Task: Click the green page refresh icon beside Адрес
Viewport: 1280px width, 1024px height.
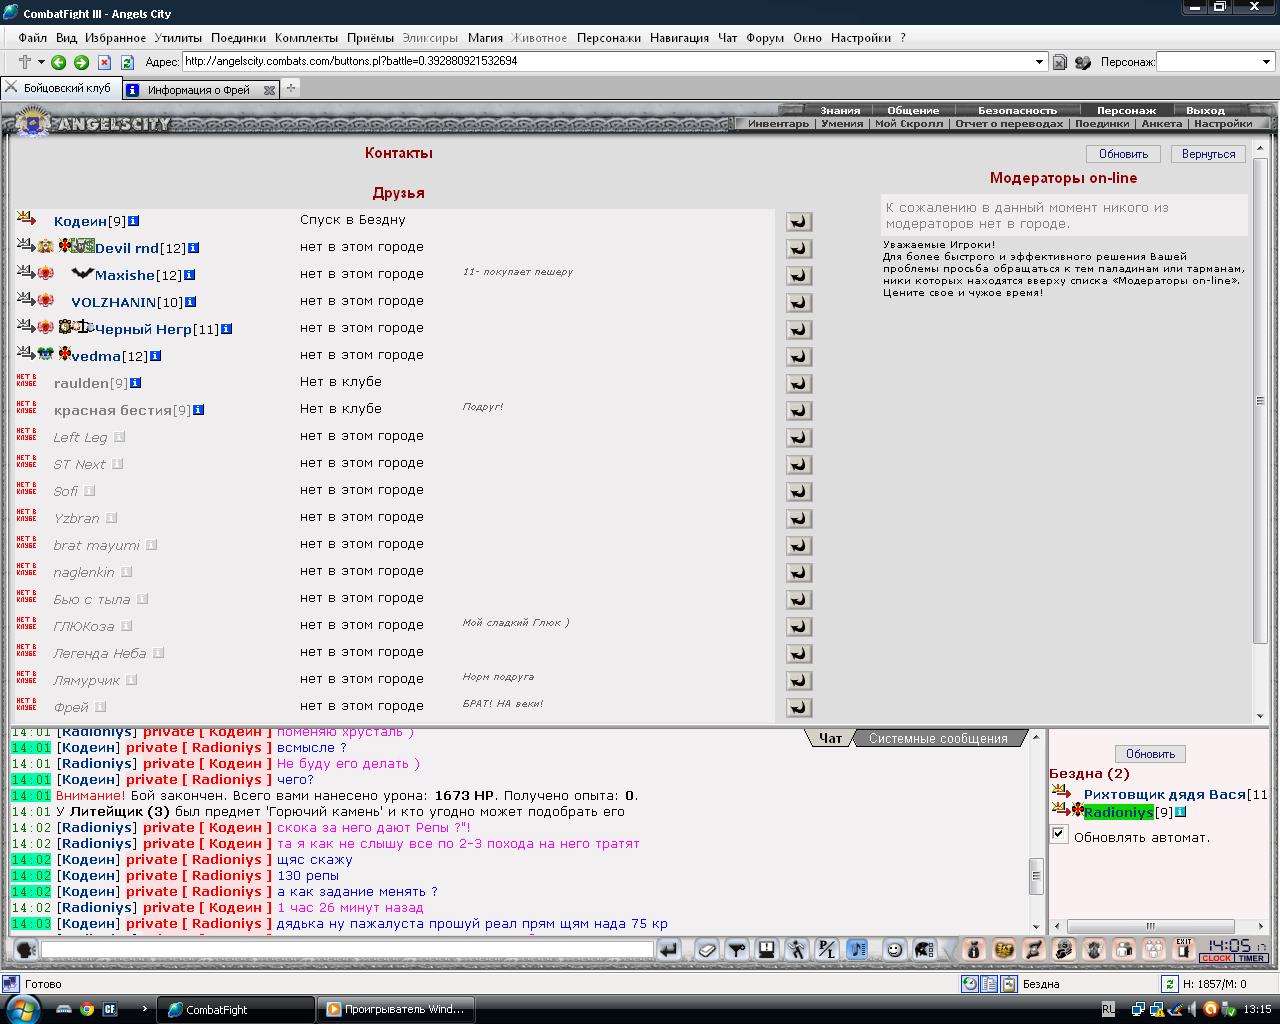Action: pos(127,62)
